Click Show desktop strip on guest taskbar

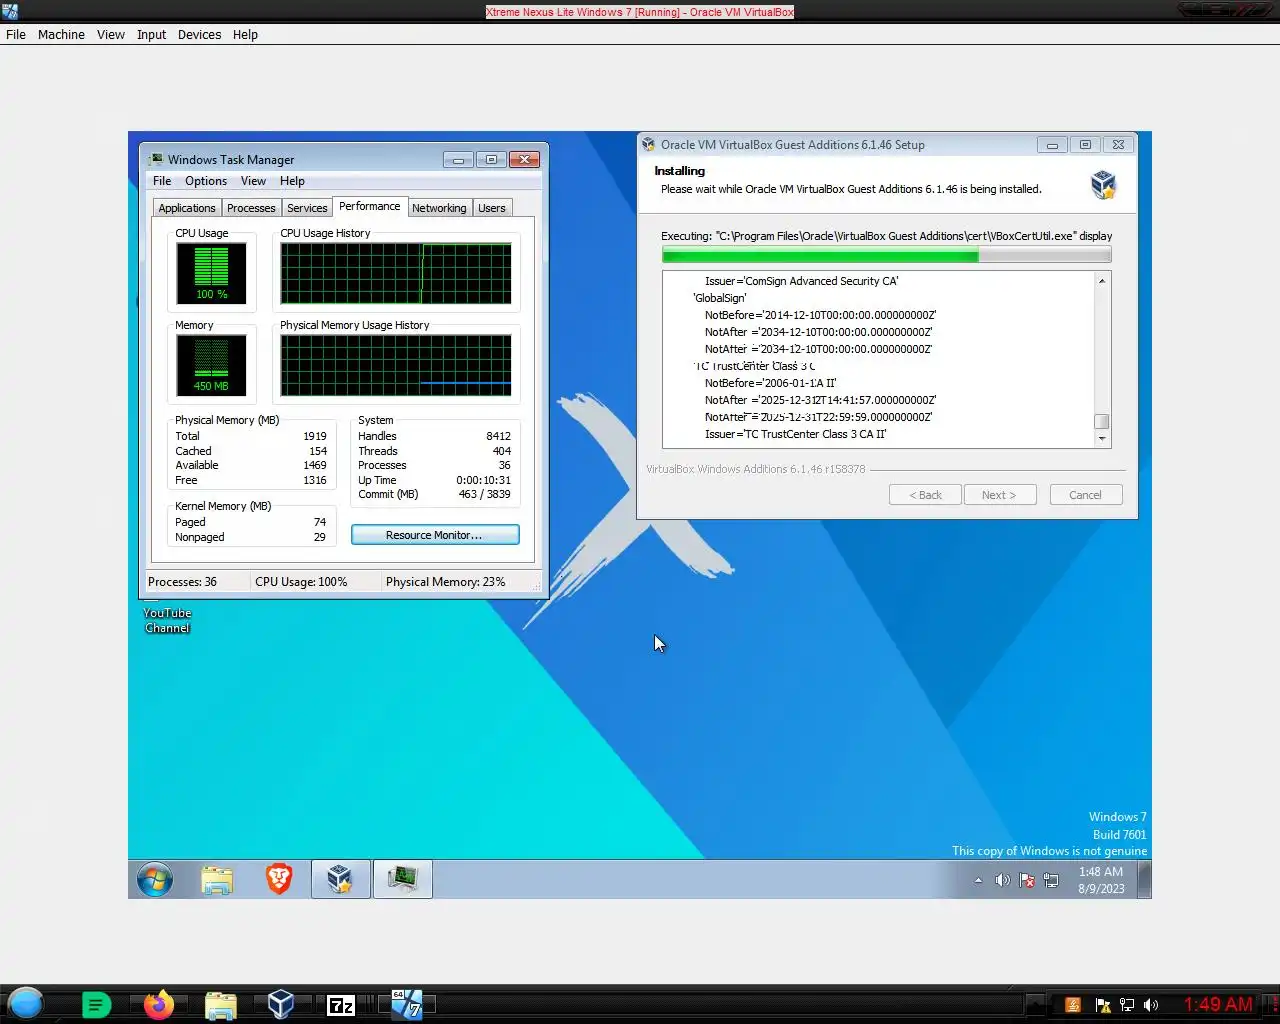point(1145,879)
